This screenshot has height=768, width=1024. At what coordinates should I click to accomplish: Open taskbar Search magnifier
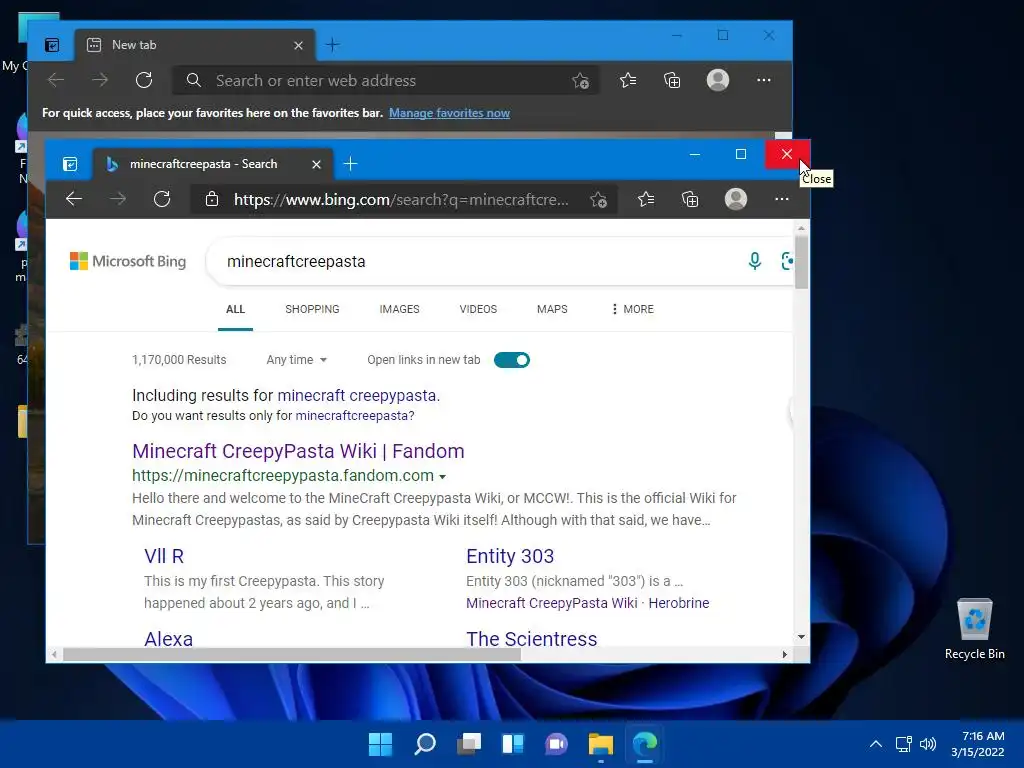click(x=425, y=744)
